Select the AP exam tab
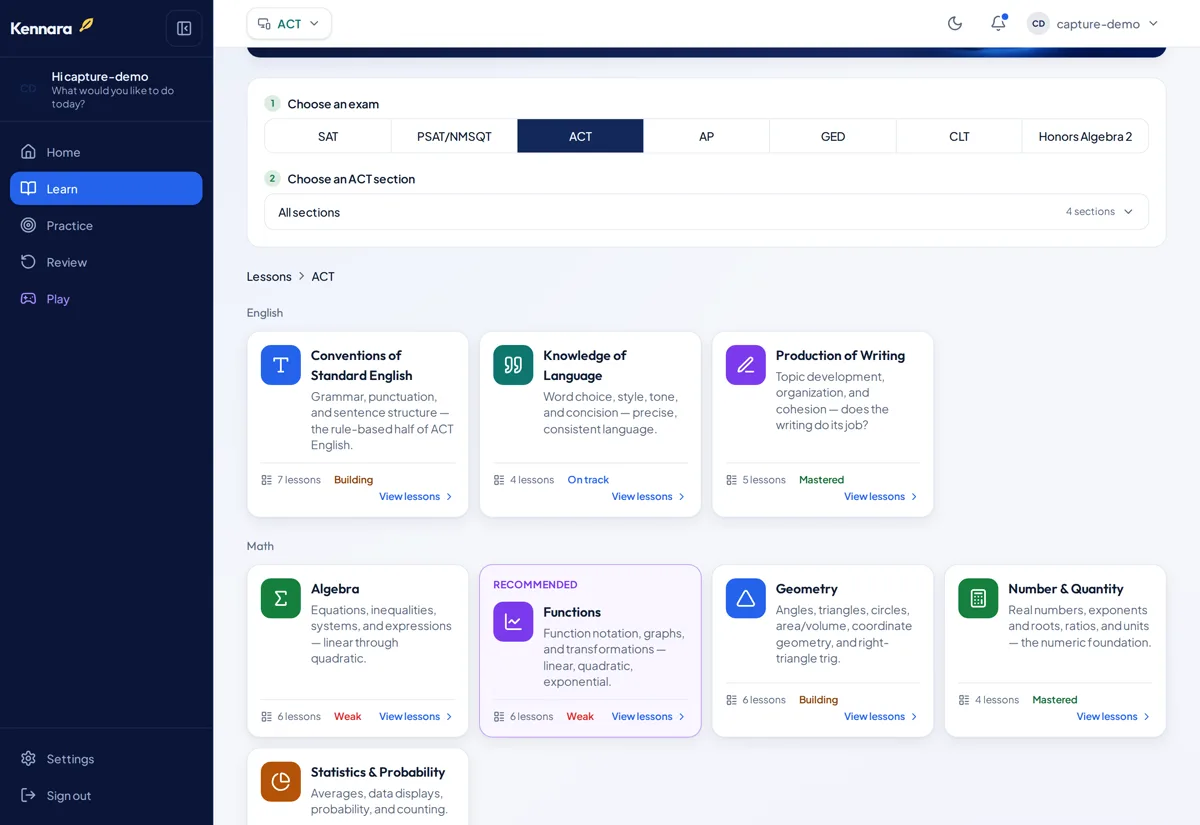1200x825 pixels. tap(706, 136)
